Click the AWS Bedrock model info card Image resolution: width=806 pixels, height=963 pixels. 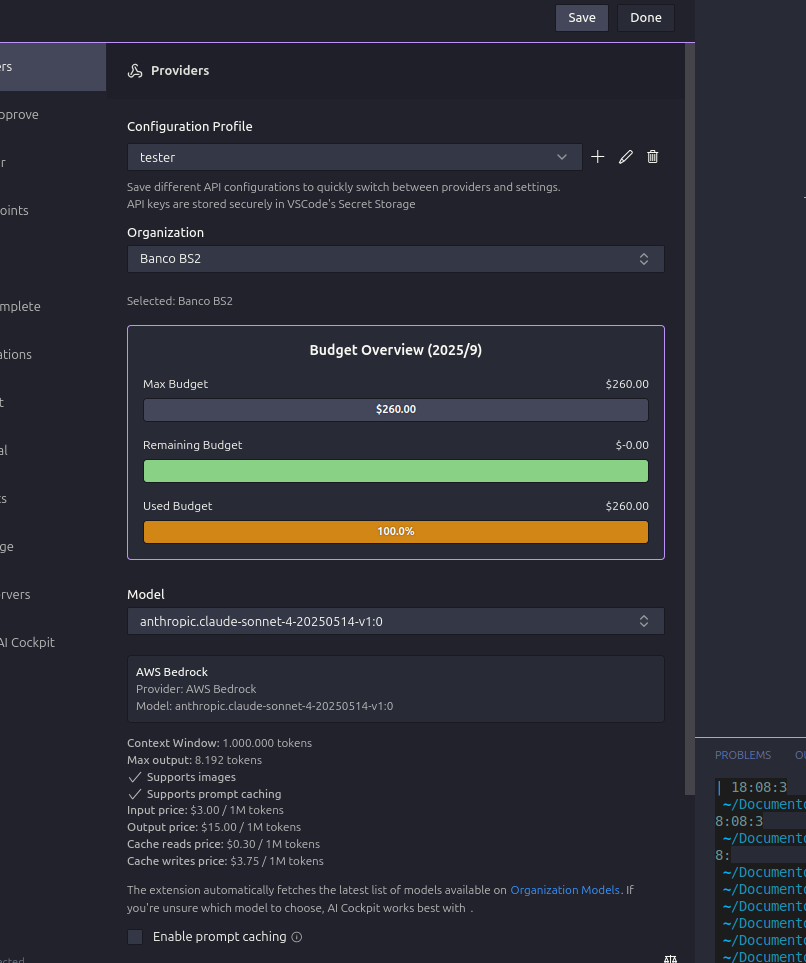tap(395, 689)
